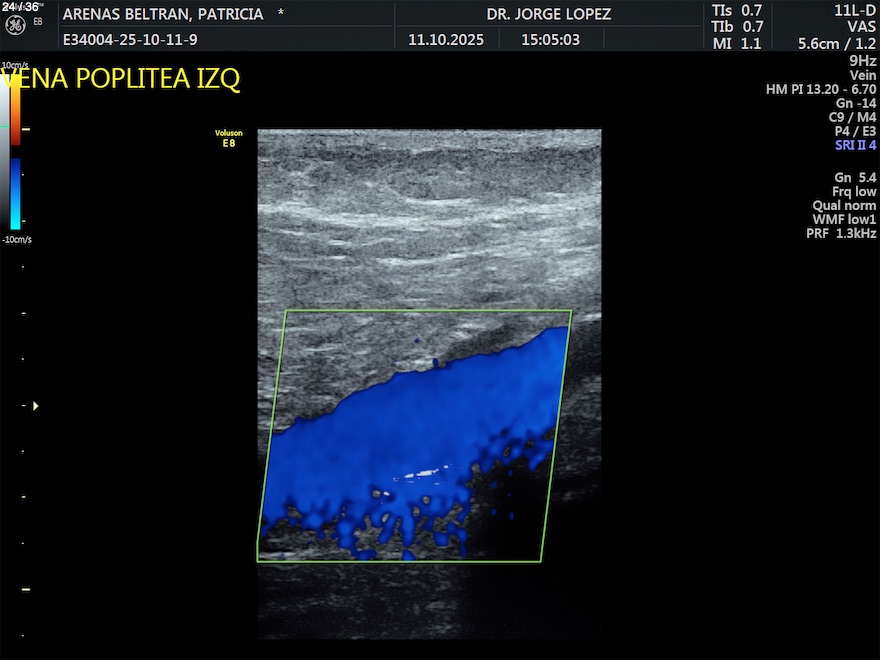Click the blue flow inside the color box

coord(420,430)
